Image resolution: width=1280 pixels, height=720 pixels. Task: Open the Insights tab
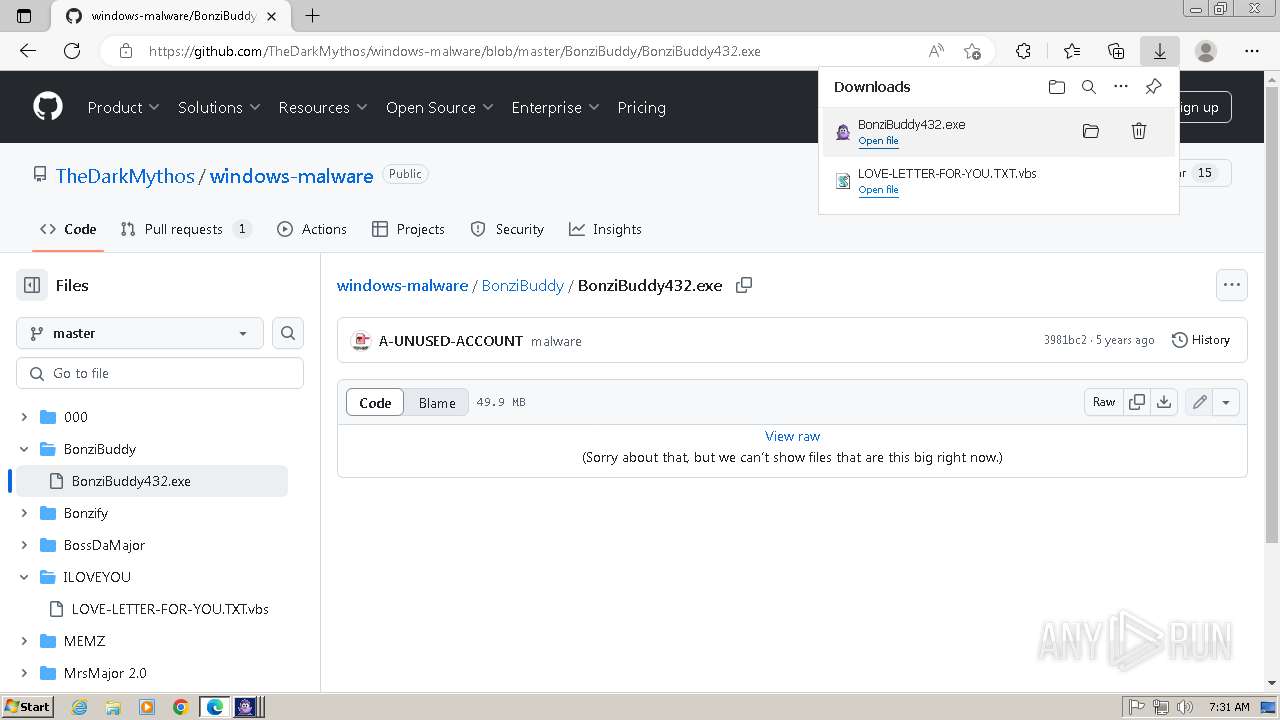(x=605, y=229)
